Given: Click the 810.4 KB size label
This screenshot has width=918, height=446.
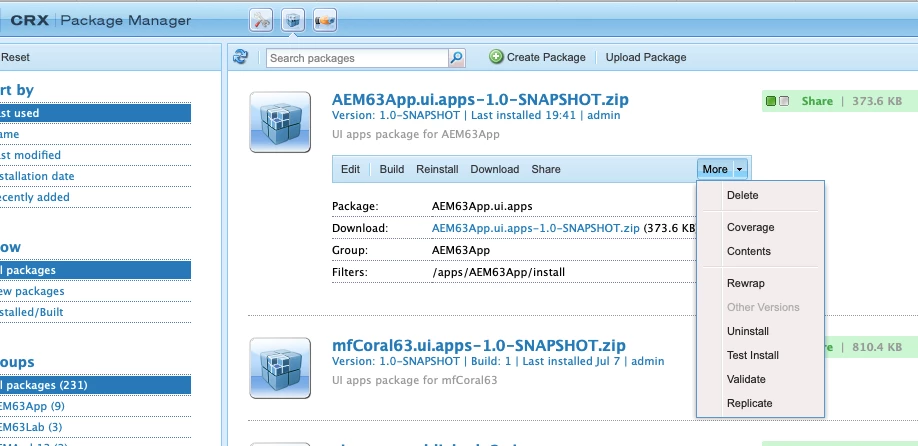Looking at the screenshot, I should coord(877,347).
